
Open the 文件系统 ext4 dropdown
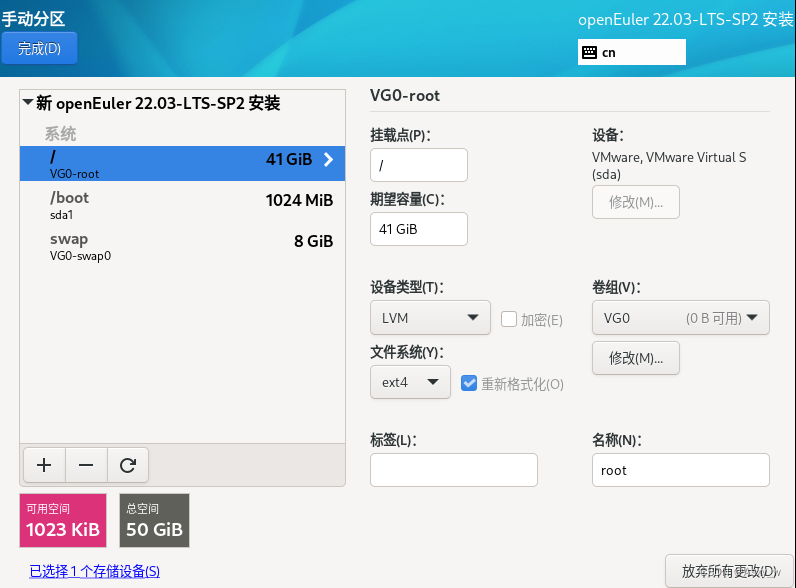(x=410, y=382)
